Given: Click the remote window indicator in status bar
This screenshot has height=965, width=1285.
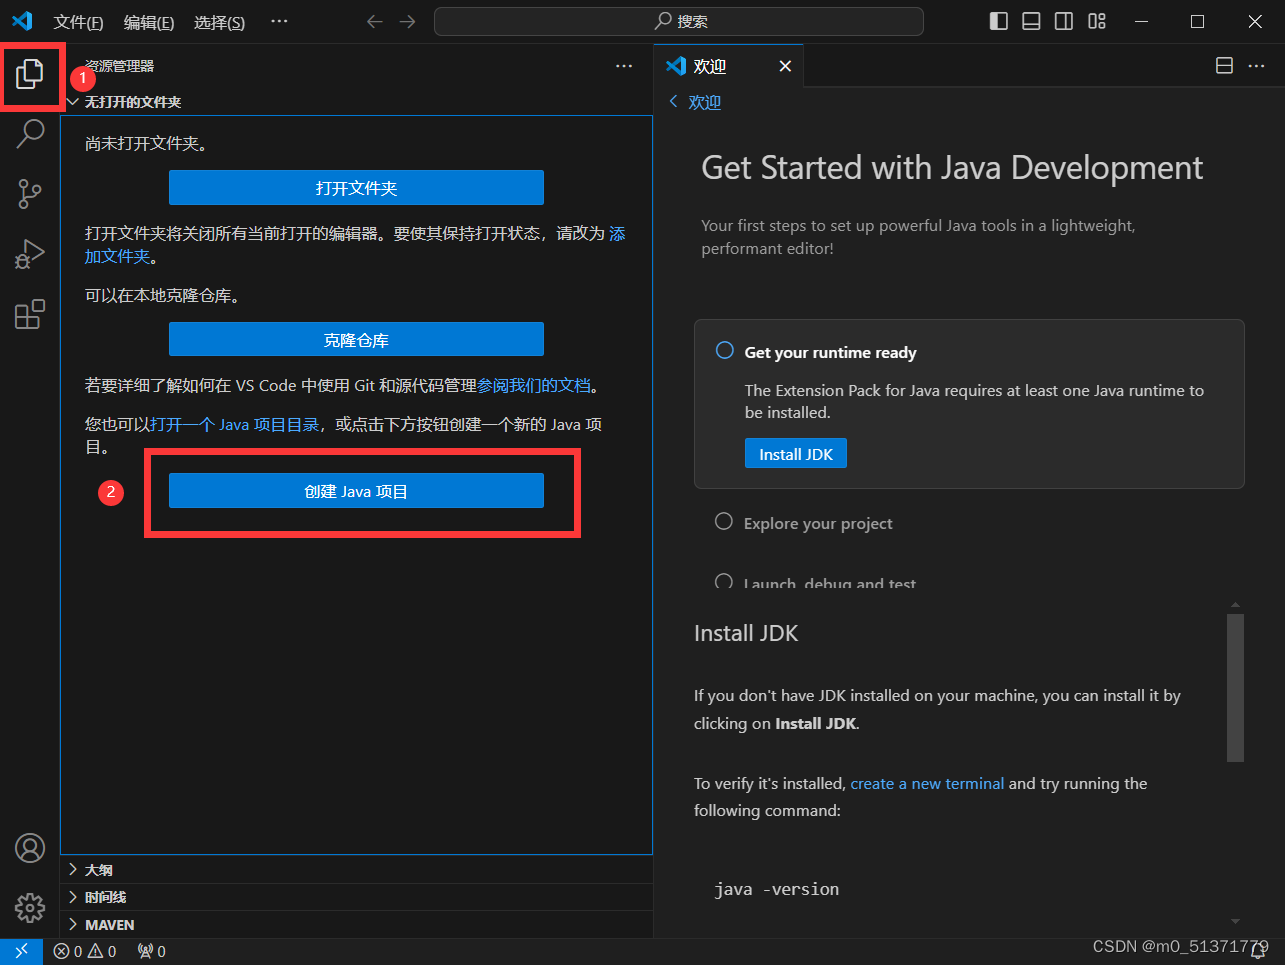Looking at the screenshot, I should click(x=21, y=952).
